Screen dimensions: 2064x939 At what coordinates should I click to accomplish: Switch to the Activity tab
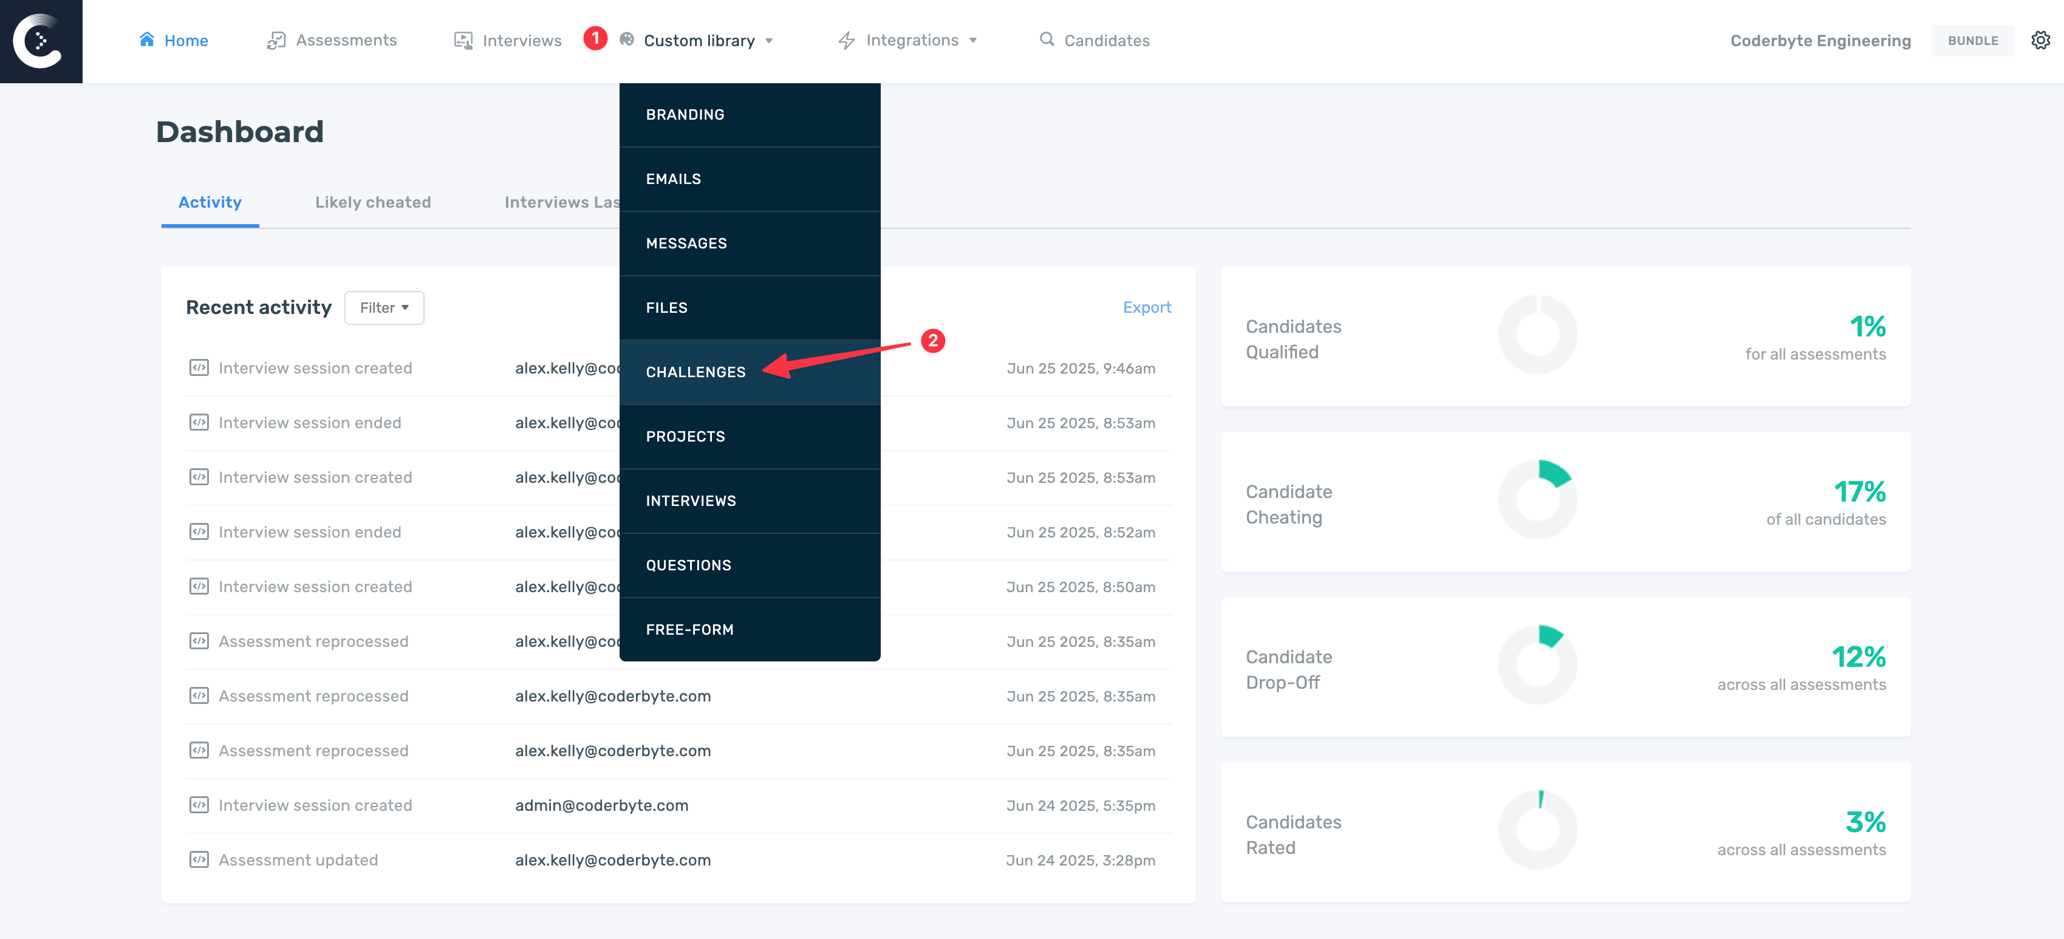pos(209,202)
